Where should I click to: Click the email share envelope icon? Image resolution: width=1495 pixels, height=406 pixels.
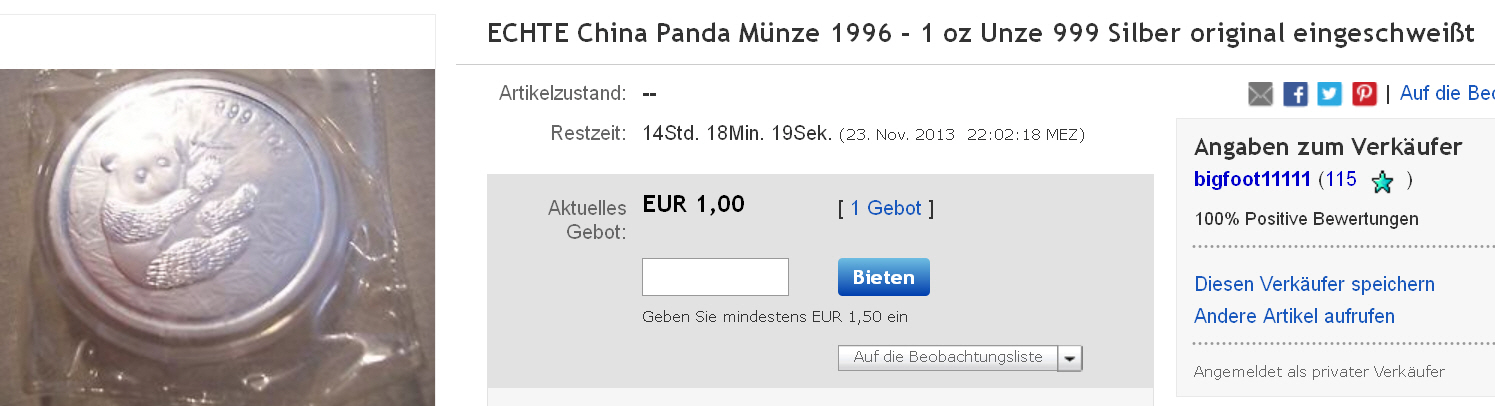(1261, 94)
